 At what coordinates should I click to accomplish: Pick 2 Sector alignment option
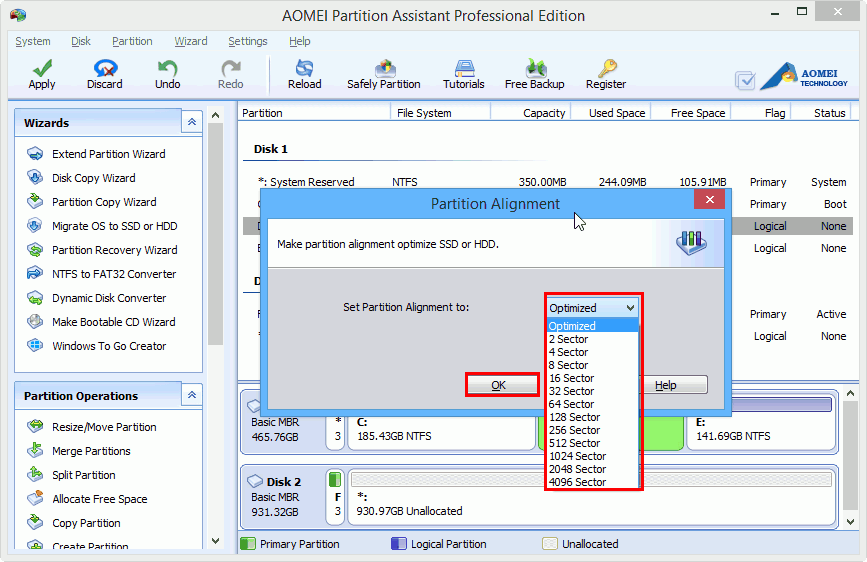pyautogui.click(x=592, y=339)
